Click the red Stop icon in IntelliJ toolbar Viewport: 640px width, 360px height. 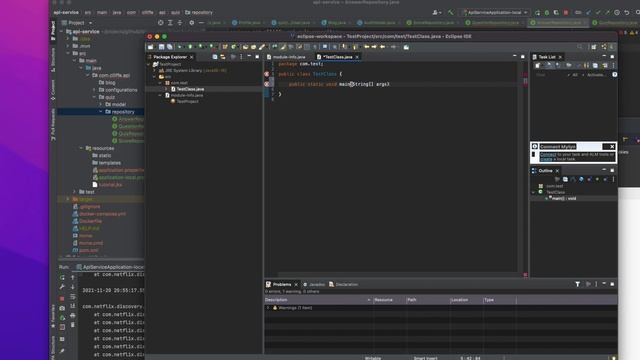566,13
